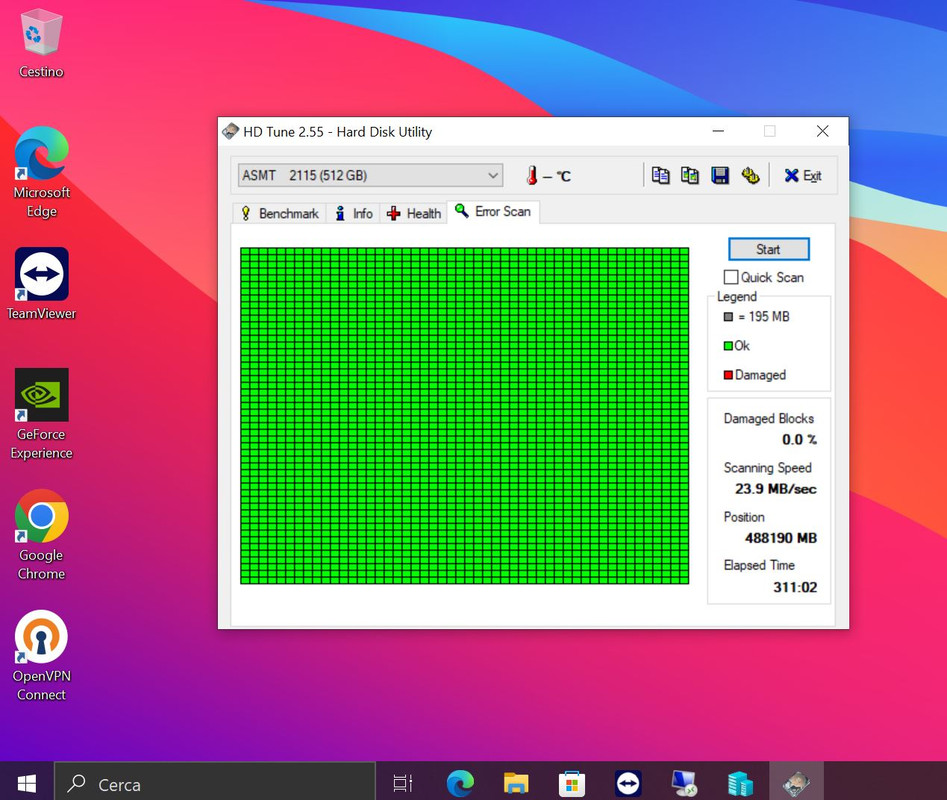
Task: Open HD Tune options icon
Action: 750,176
